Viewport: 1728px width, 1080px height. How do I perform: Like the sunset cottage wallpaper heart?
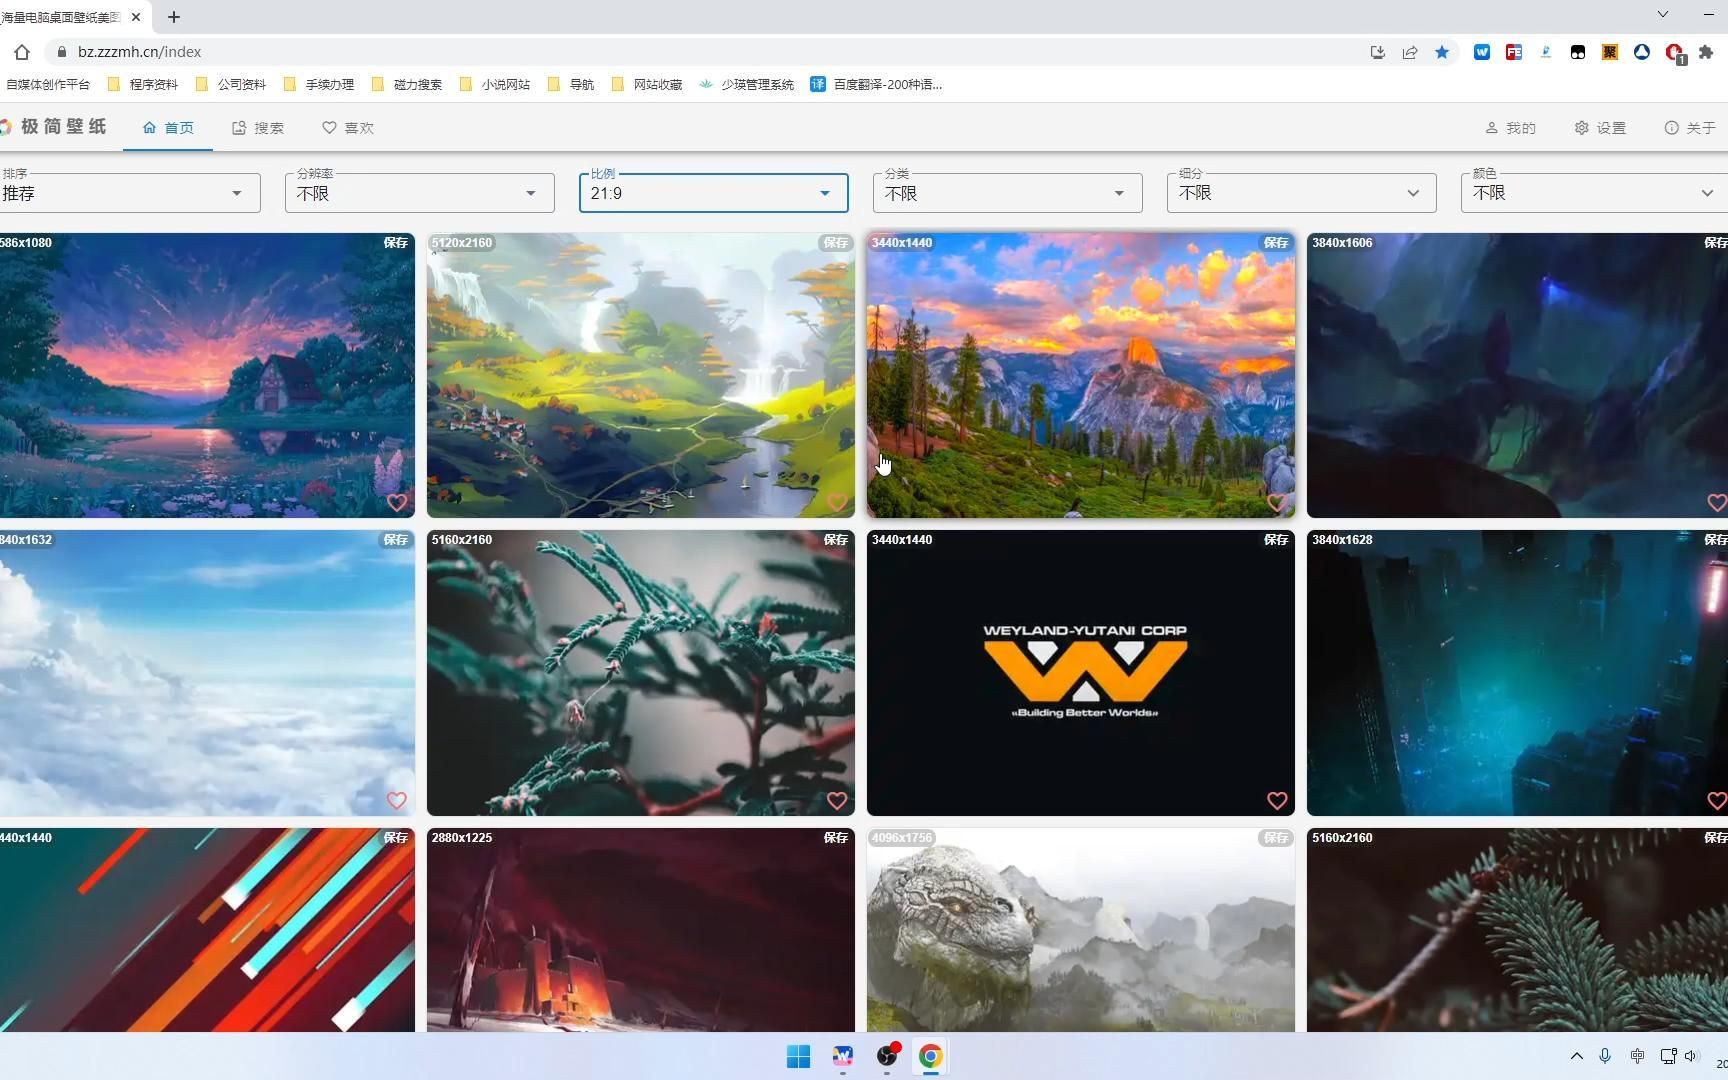click(397, 503)
